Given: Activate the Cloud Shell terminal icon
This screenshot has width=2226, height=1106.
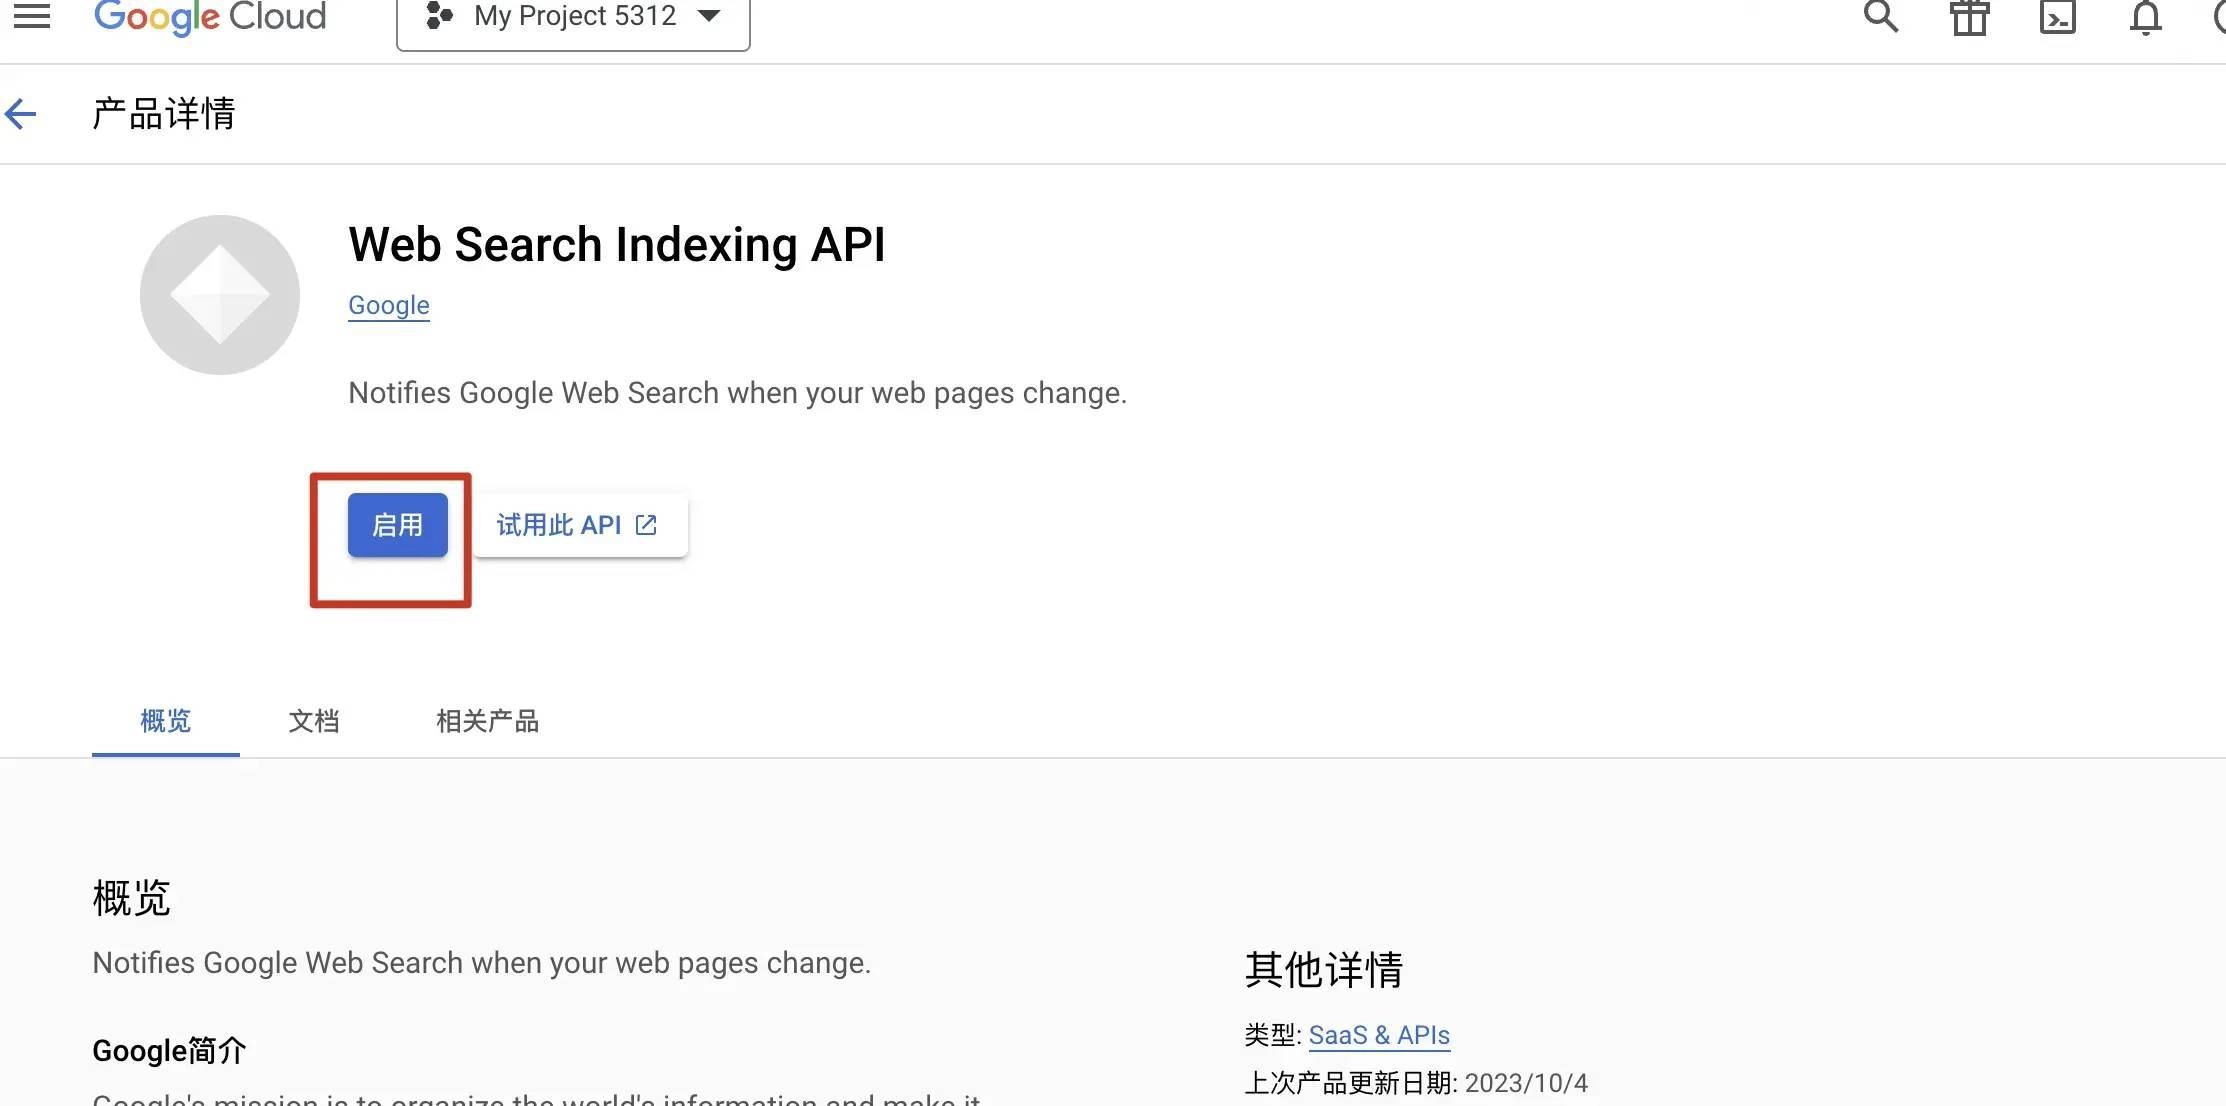Looking at the screenshot, I should coord(2057,17).
